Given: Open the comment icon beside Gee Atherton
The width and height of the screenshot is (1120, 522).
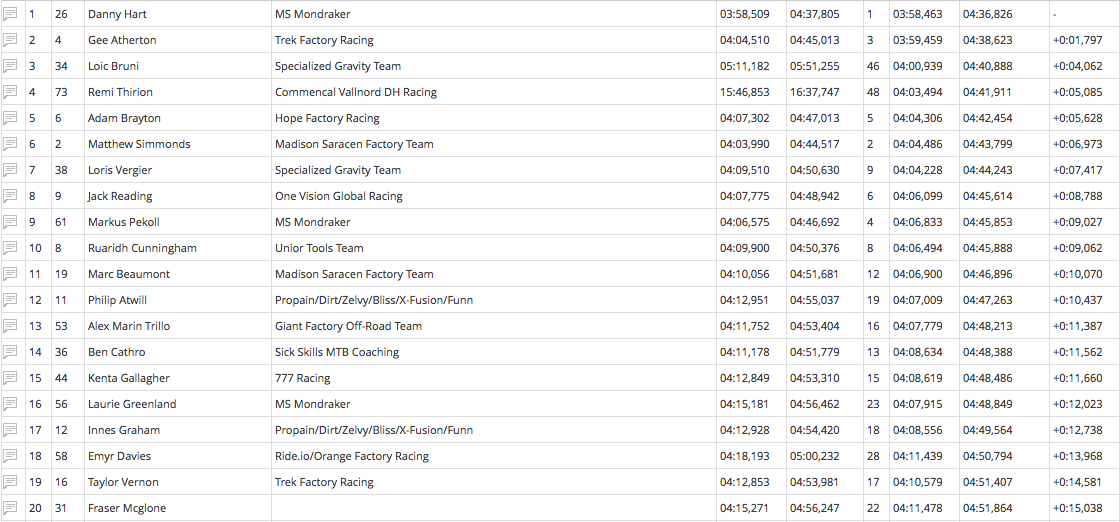Looking at the screenshot, I should pyautogui.click(x=11, y=40).
